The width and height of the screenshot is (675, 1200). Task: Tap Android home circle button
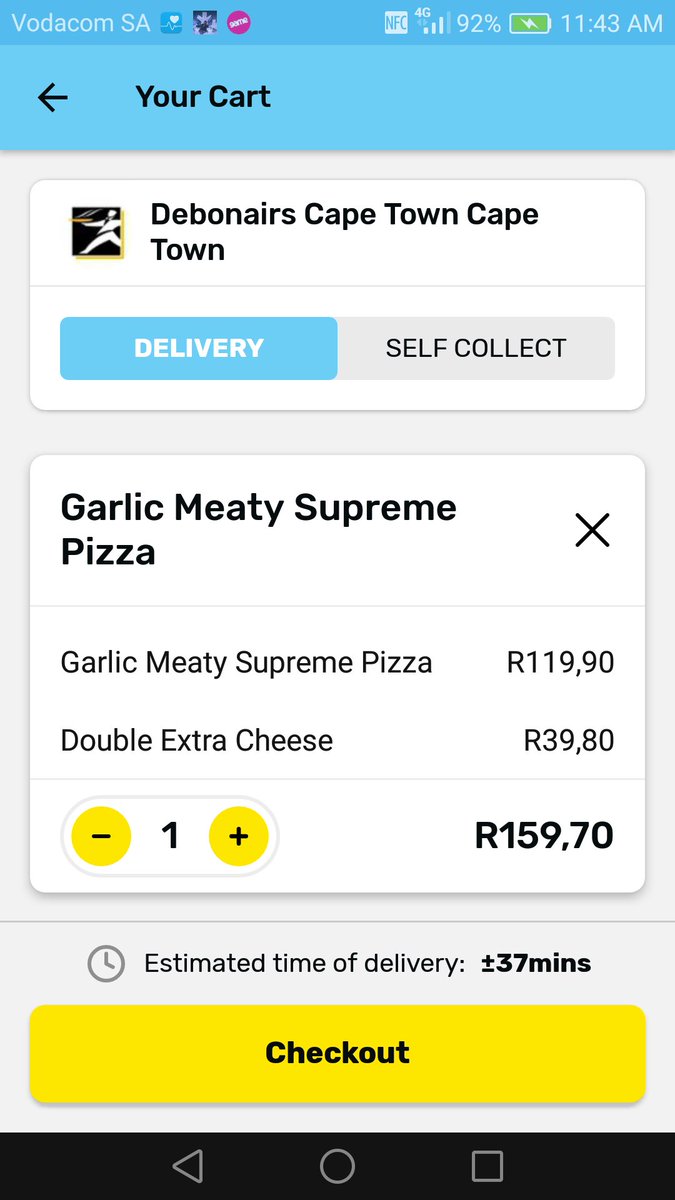[337, 1166]
